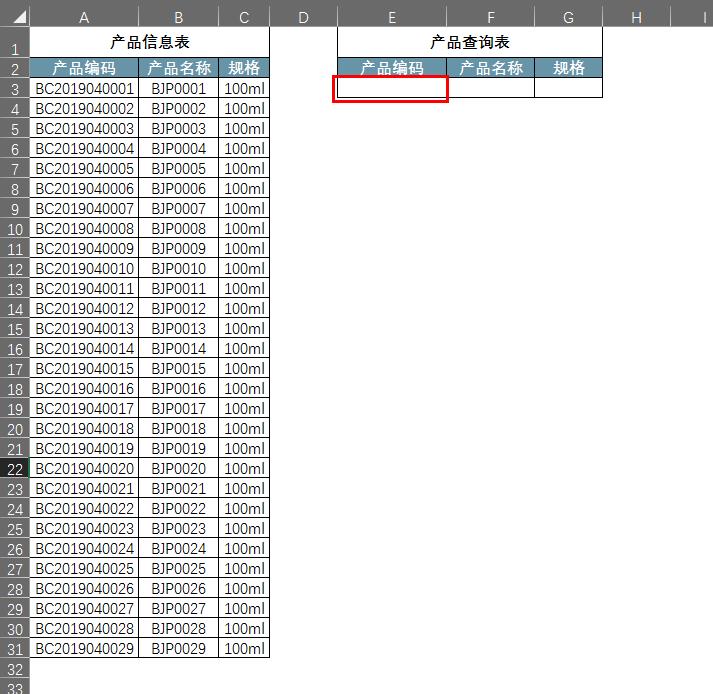
Task: Select cell BJP0008
Action: [x=179, y=228]
